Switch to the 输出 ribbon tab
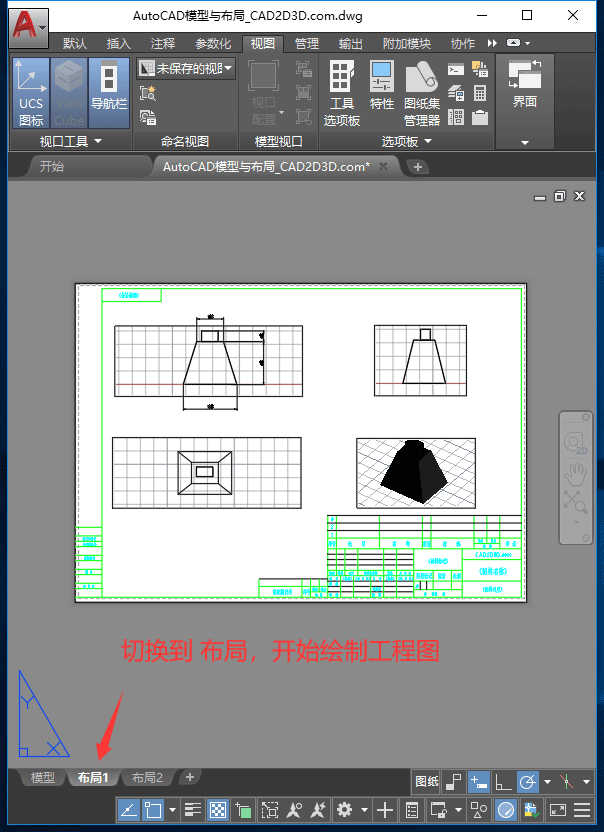Viewport: 604px width, 832px height. (350, 44)
